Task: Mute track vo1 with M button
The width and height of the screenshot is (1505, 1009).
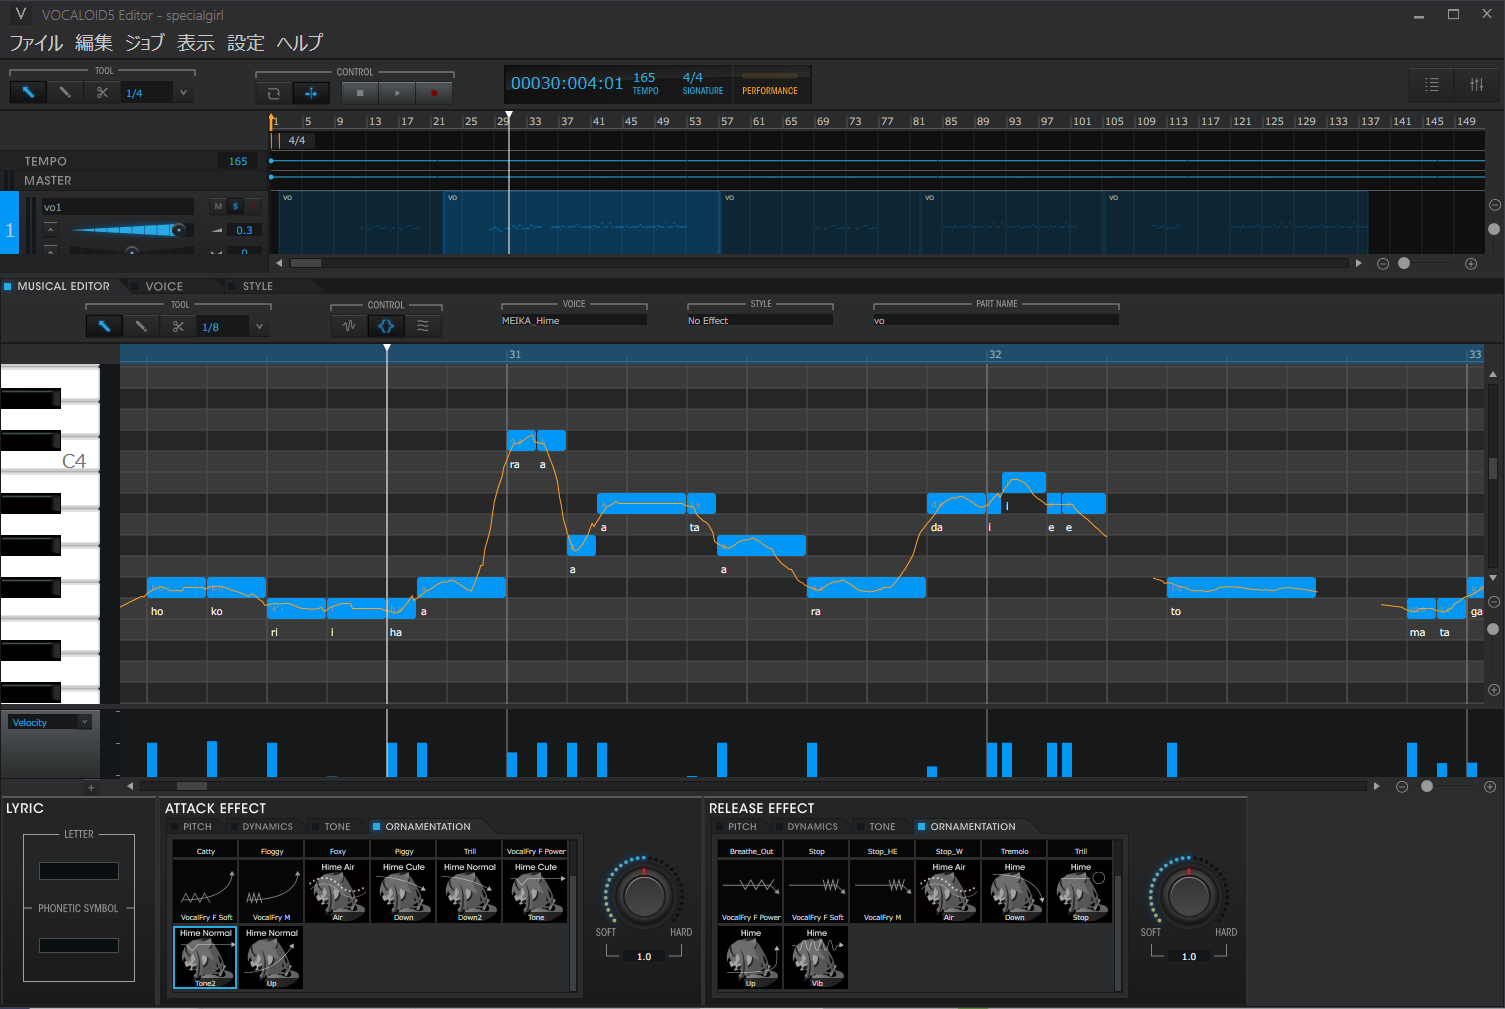Action: pyautogui.click(x=218, y=206)
